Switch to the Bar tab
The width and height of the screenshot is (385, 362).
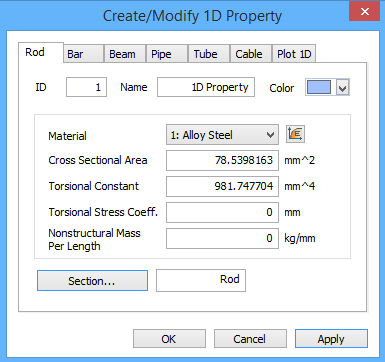[x=83, y=54]
